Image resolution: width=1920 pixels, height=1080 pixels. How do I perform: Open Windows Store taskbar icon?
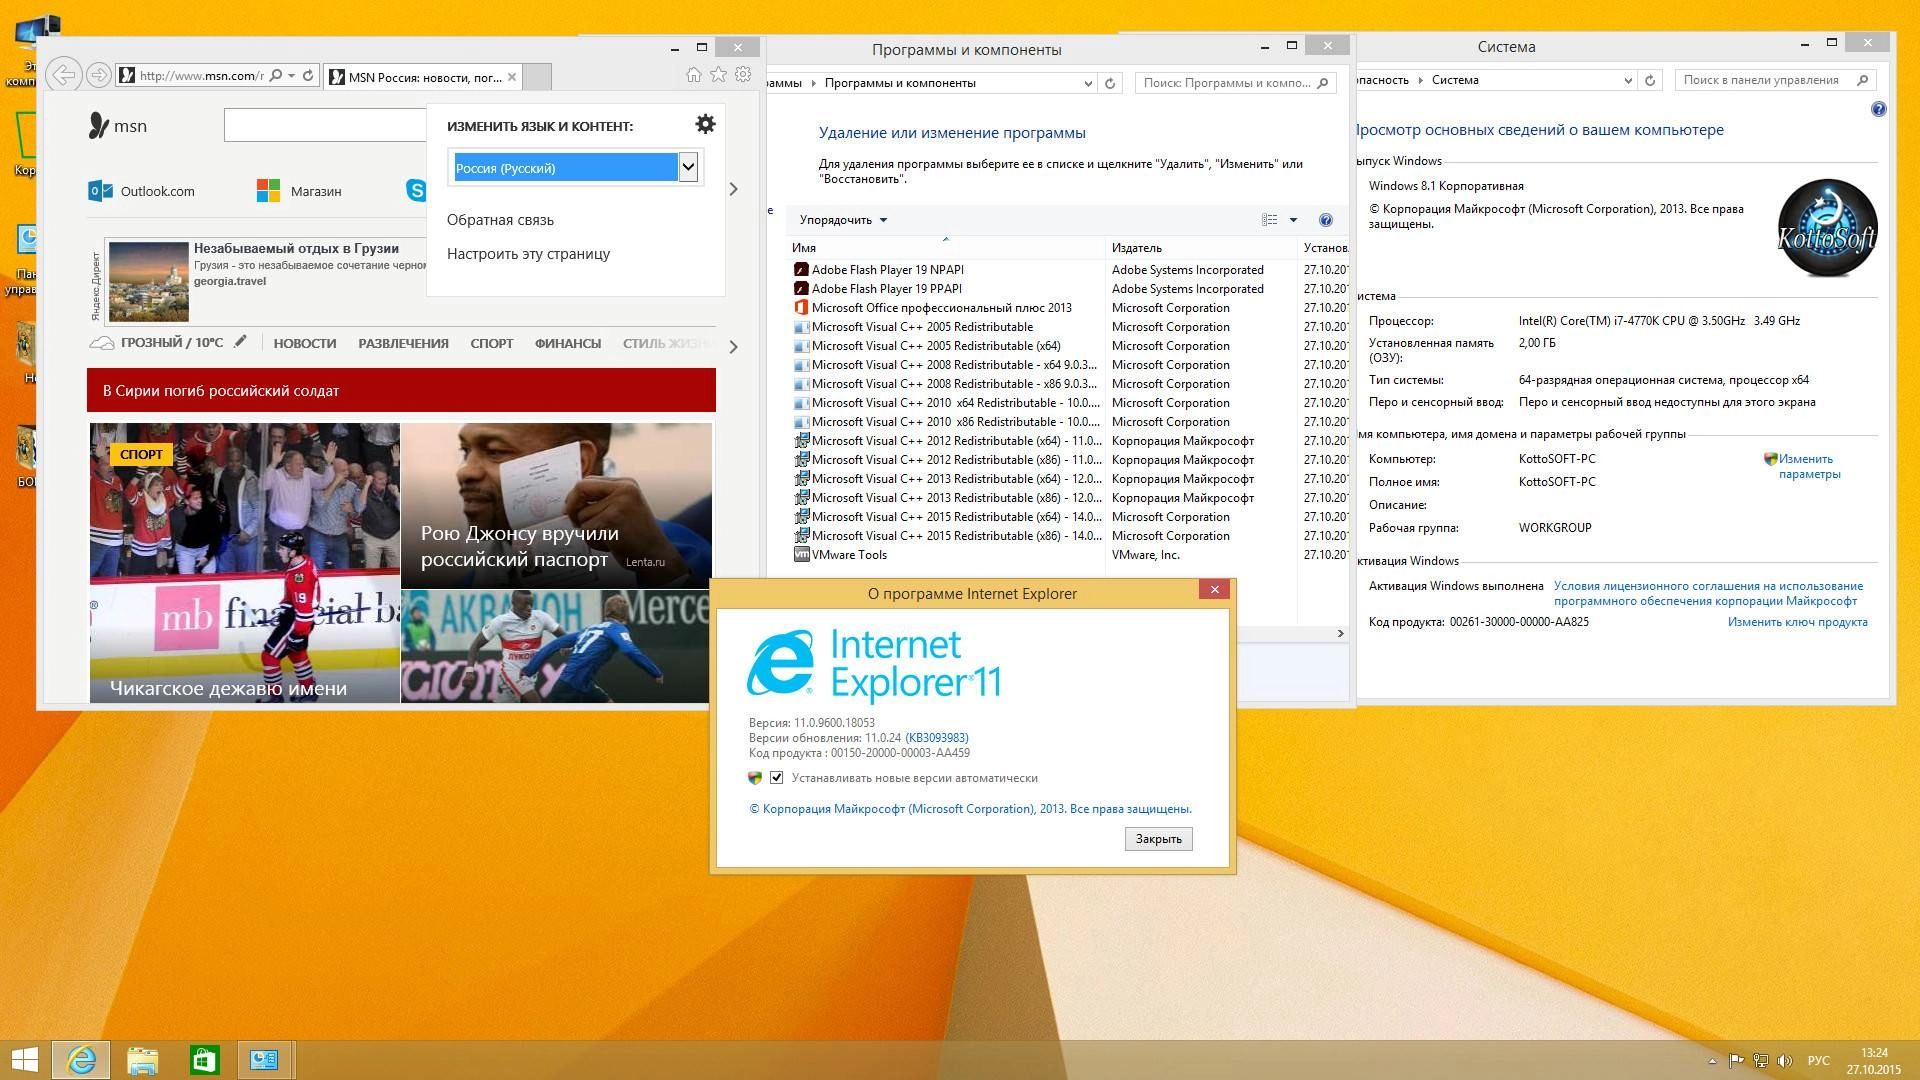(x=204, y=1060)
